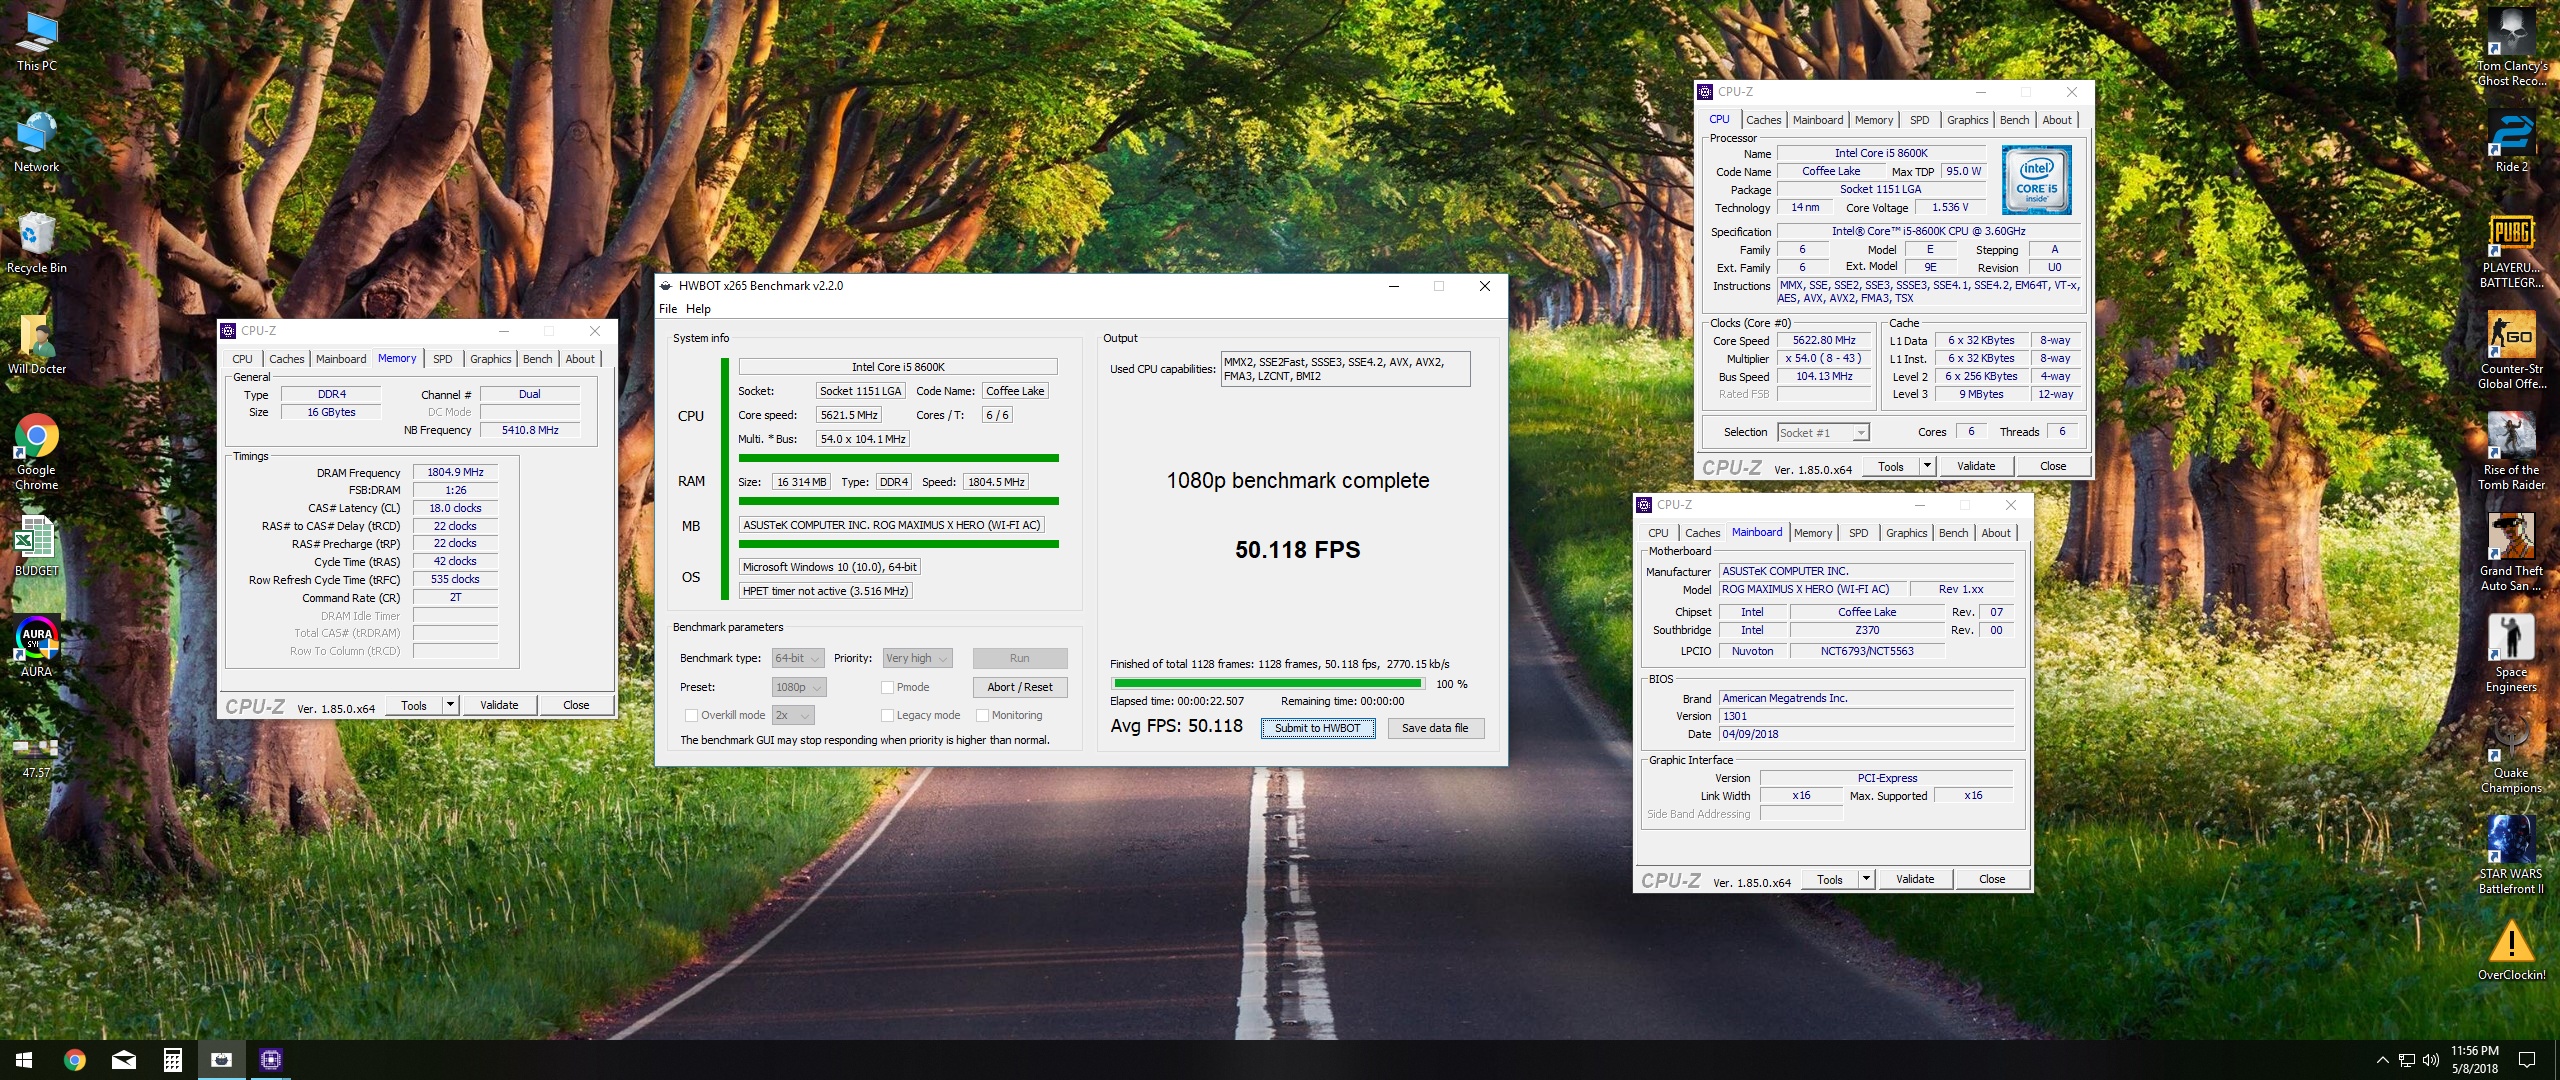Click the Tools button in CPU tab CPU-Z window

coord(1890,466)
